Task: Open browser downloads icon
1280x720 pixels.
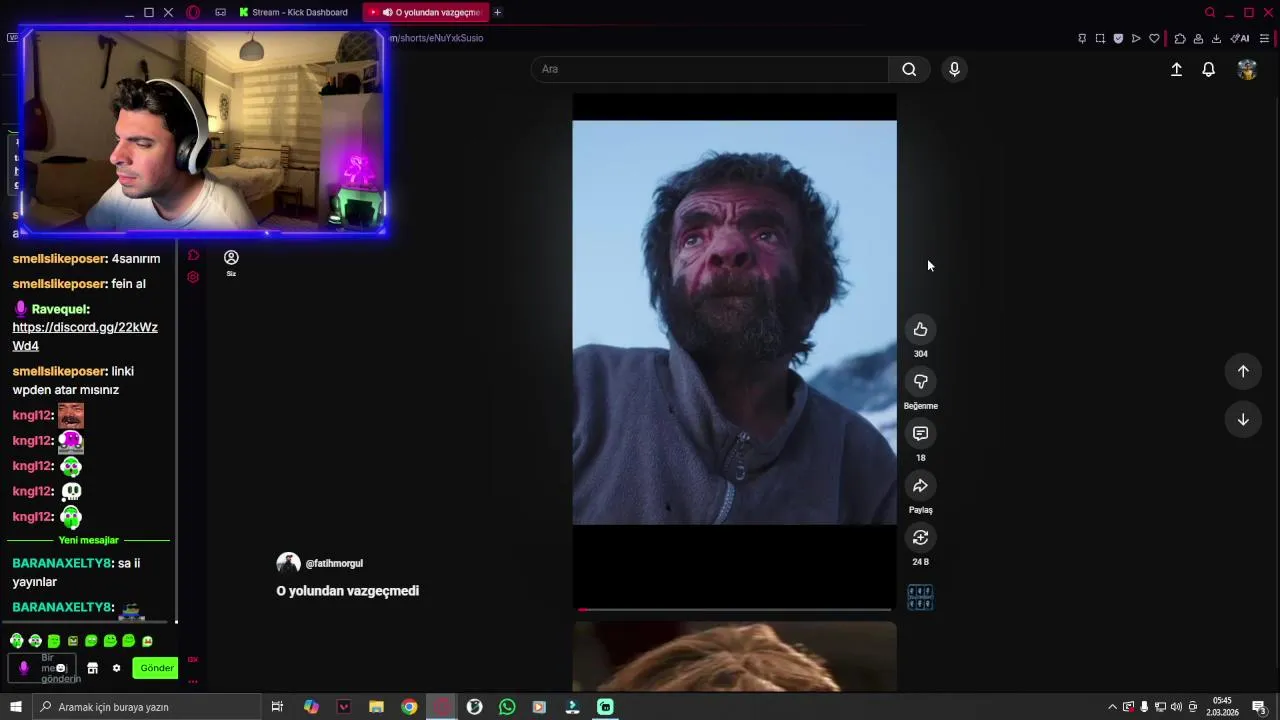Action: 1216,38
